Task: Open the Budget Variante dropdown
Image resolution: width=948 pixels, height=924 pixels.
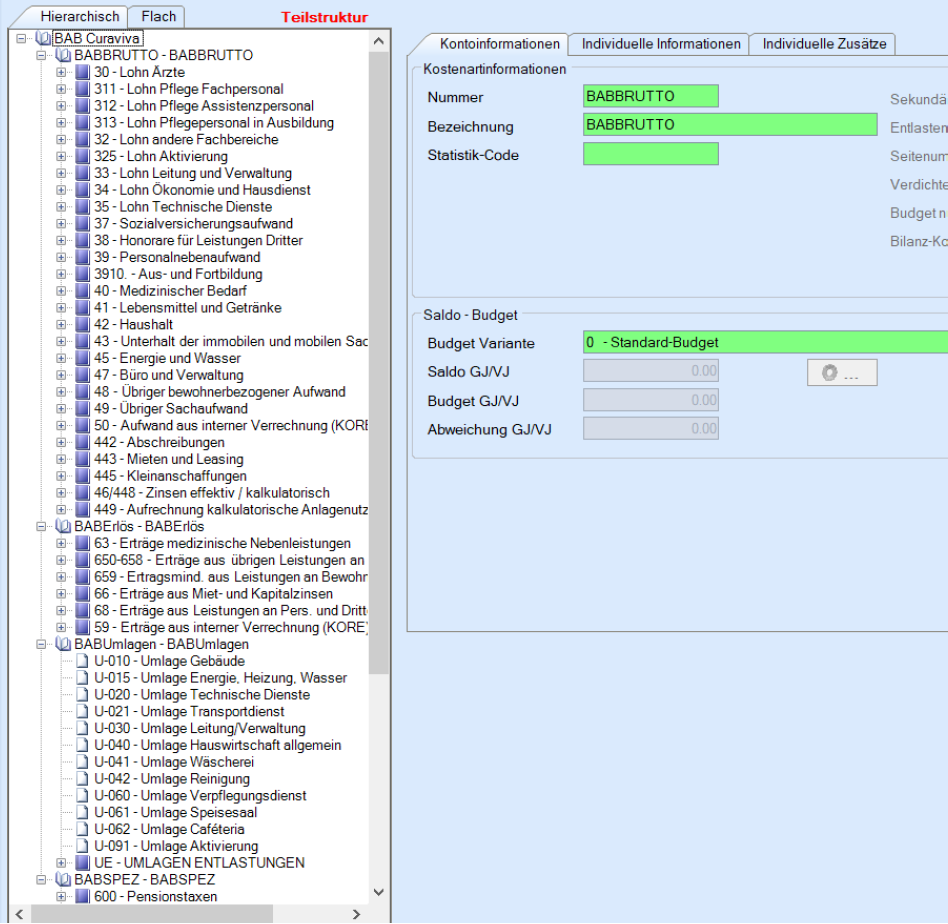Action: (765, 343)
